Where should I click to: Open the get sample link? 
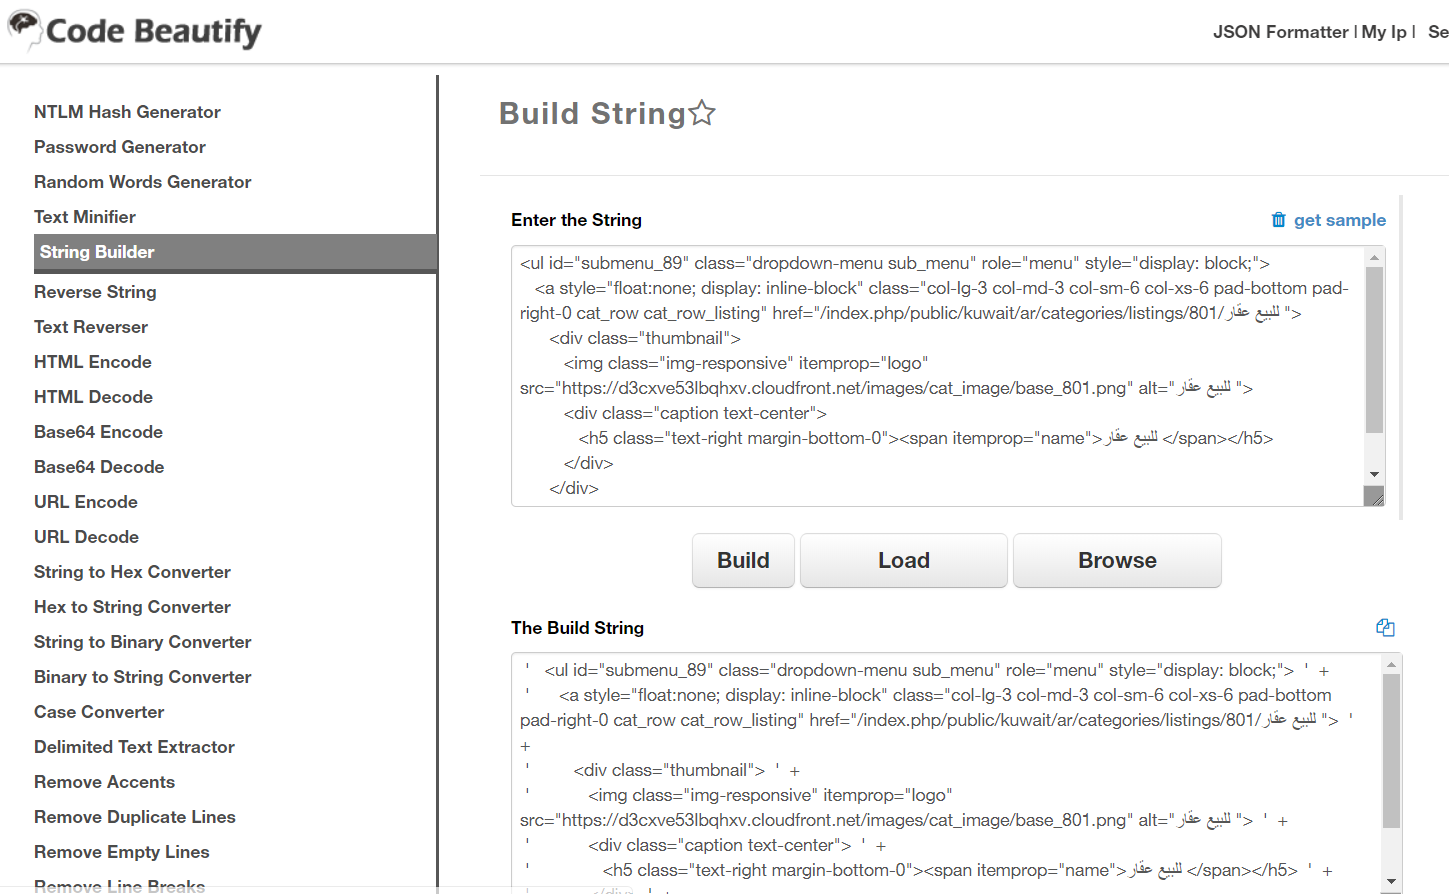[x=1339, y=220]
